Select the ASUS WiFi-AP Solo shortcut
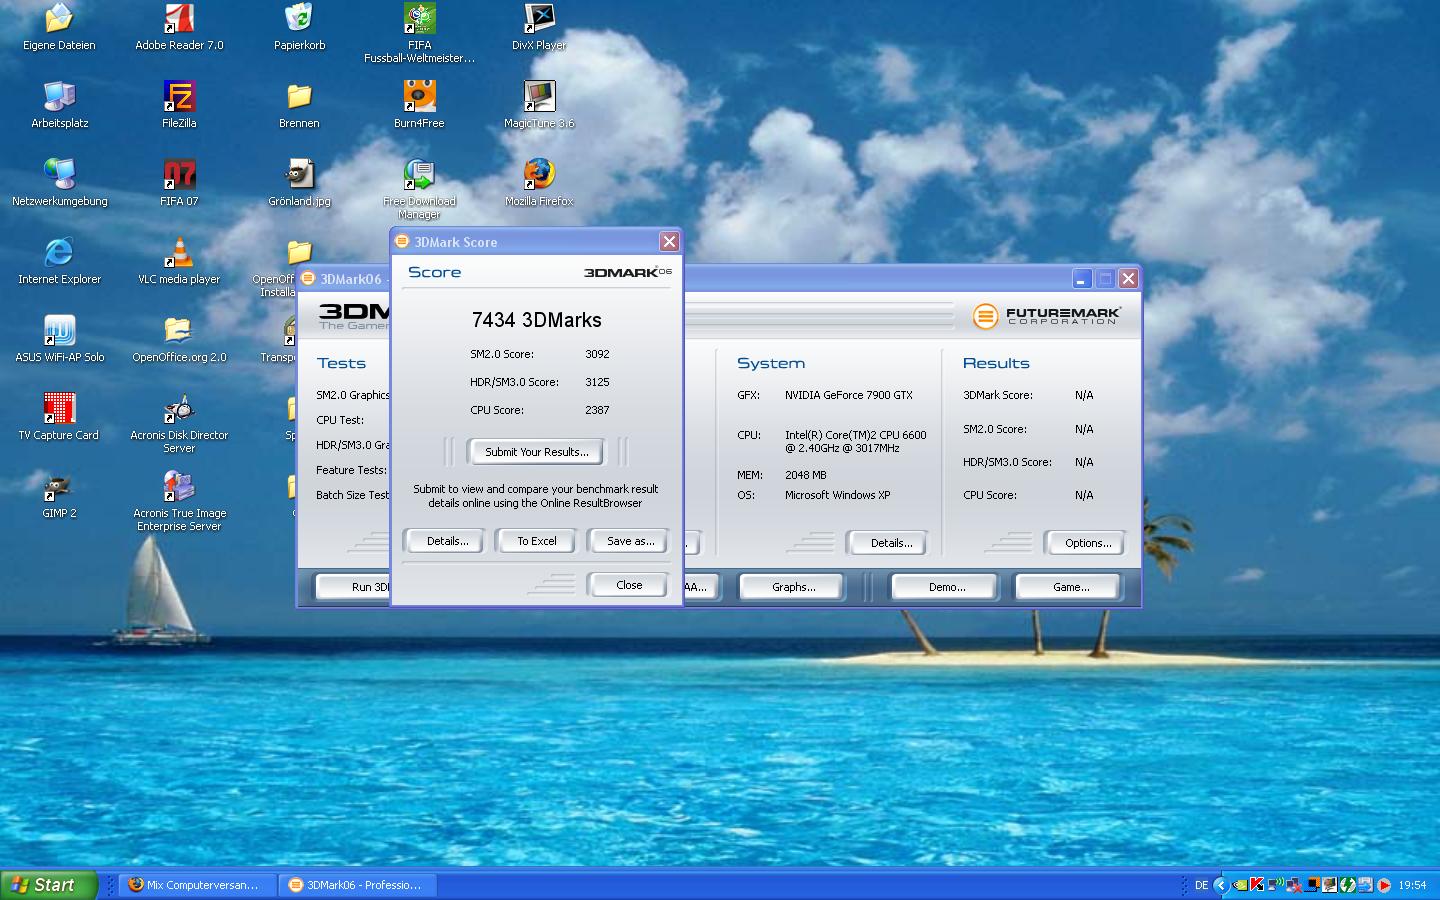The image size is (1440, 900). click(59, 340)
